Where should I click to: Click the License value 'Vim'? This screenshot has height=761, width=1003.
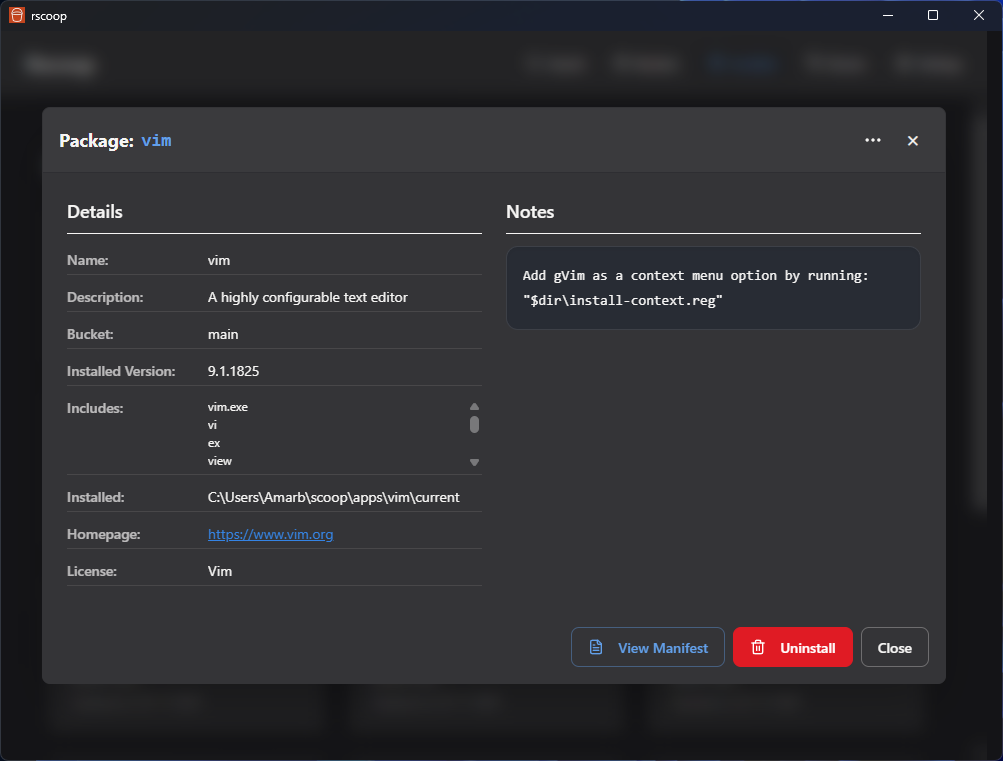click(219, 571)
